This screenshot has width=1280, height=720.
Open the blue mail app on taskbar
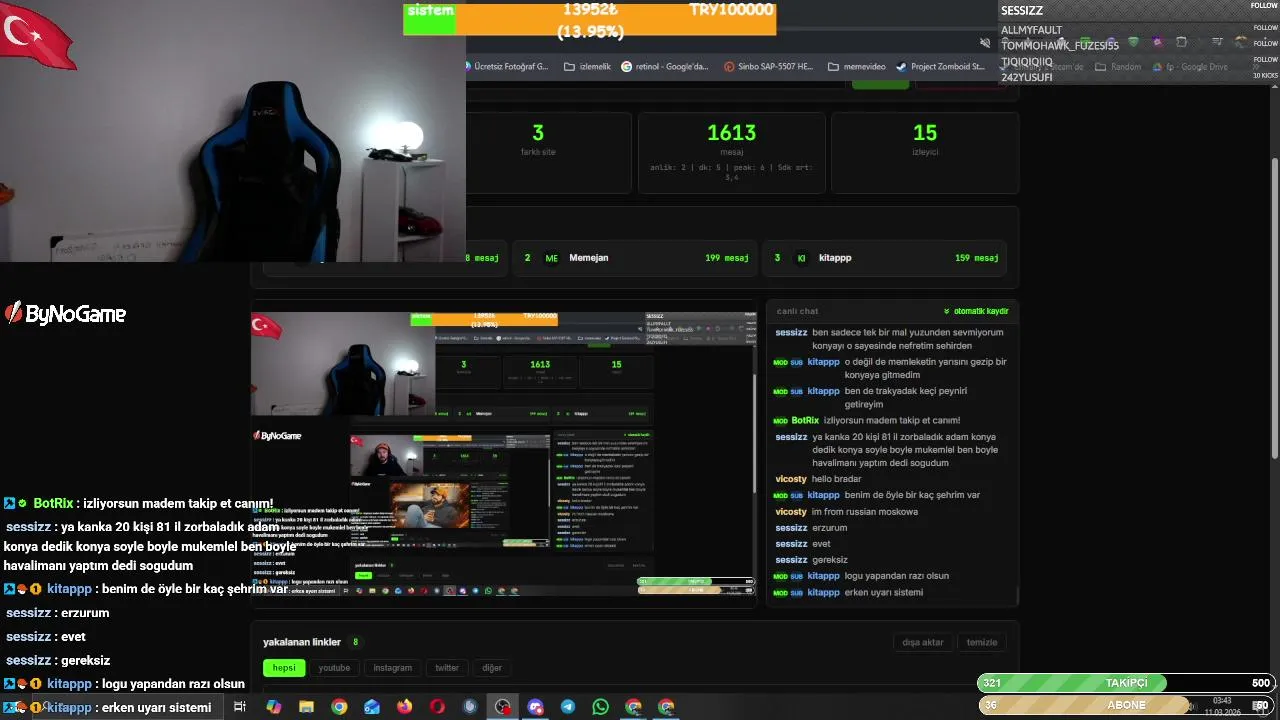point(372,707)
